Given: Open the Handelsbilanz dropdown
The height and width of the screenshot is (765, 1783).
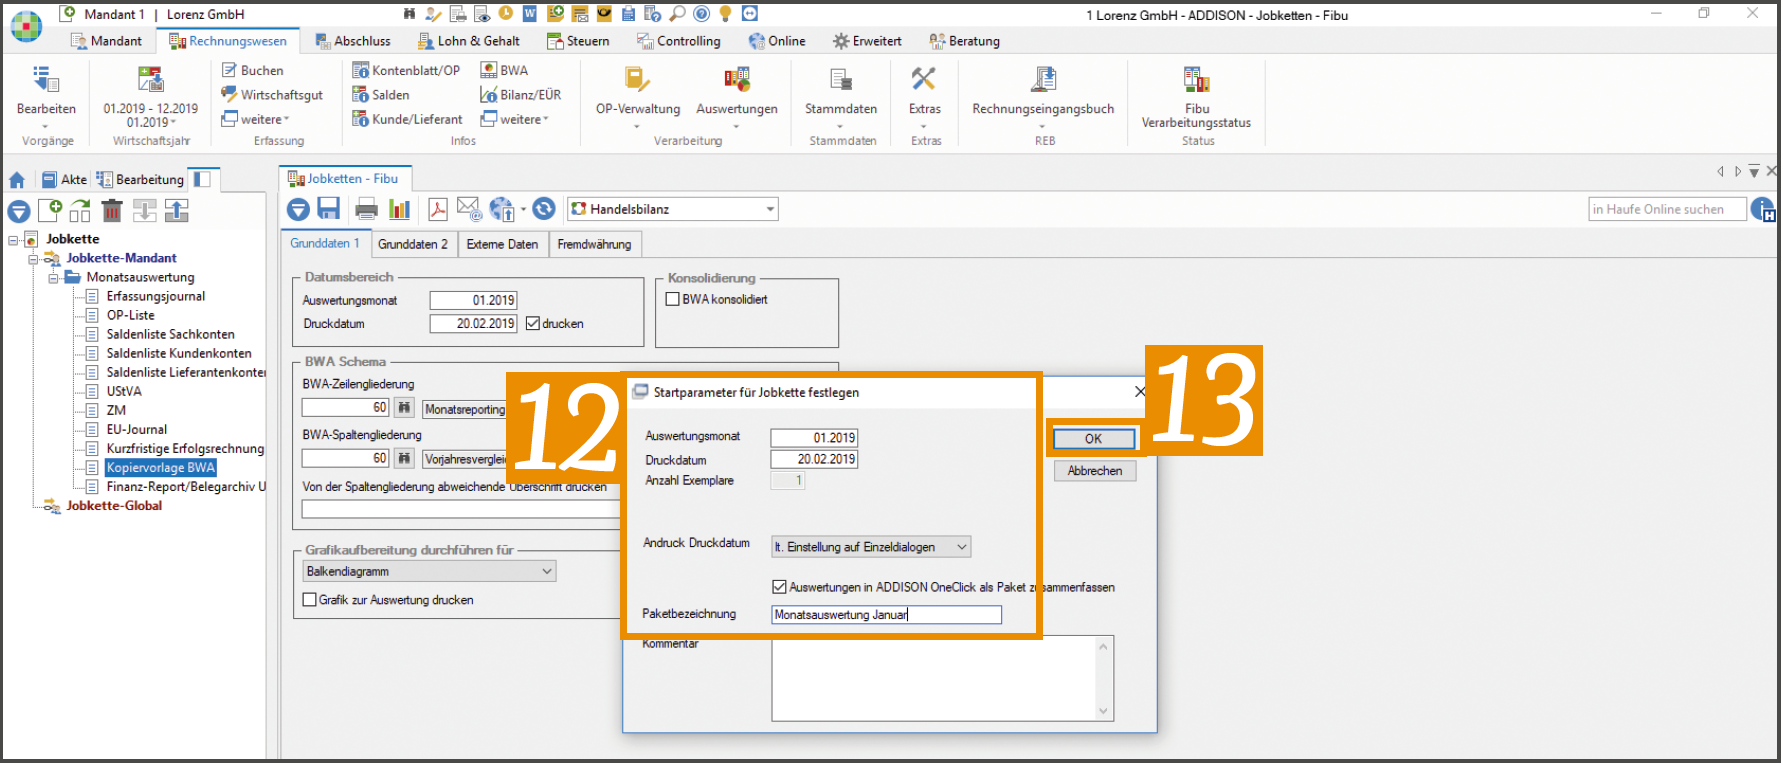Looking at the screenshot, I should coord(673,209).
